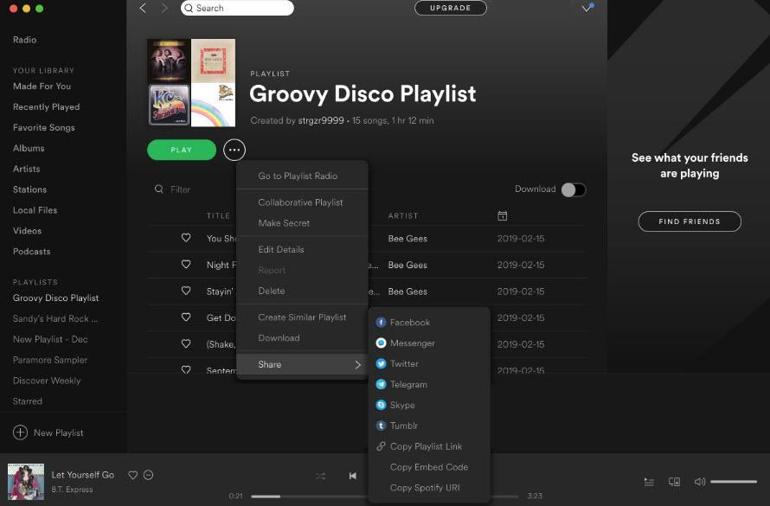Select Paramore Sampler playlist
This screenshot has height=506, width=770.
point(50,360)
